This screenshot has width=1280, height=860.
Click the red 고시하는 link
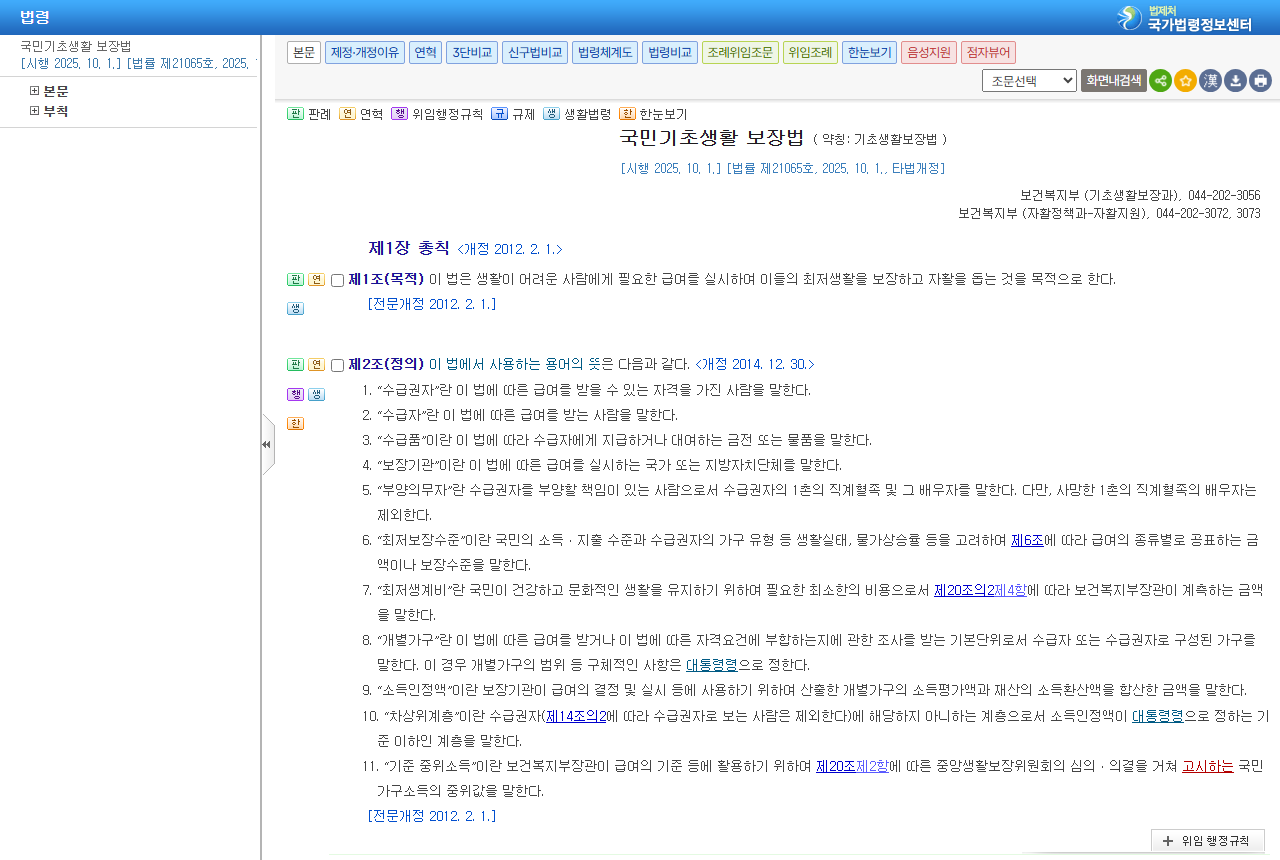click(x=1207, y=766)
